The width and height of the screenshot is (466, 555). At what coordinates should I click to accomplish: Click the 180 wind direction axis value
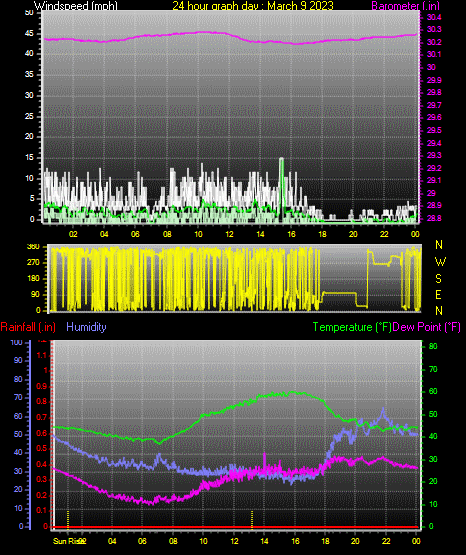point(33,279)
